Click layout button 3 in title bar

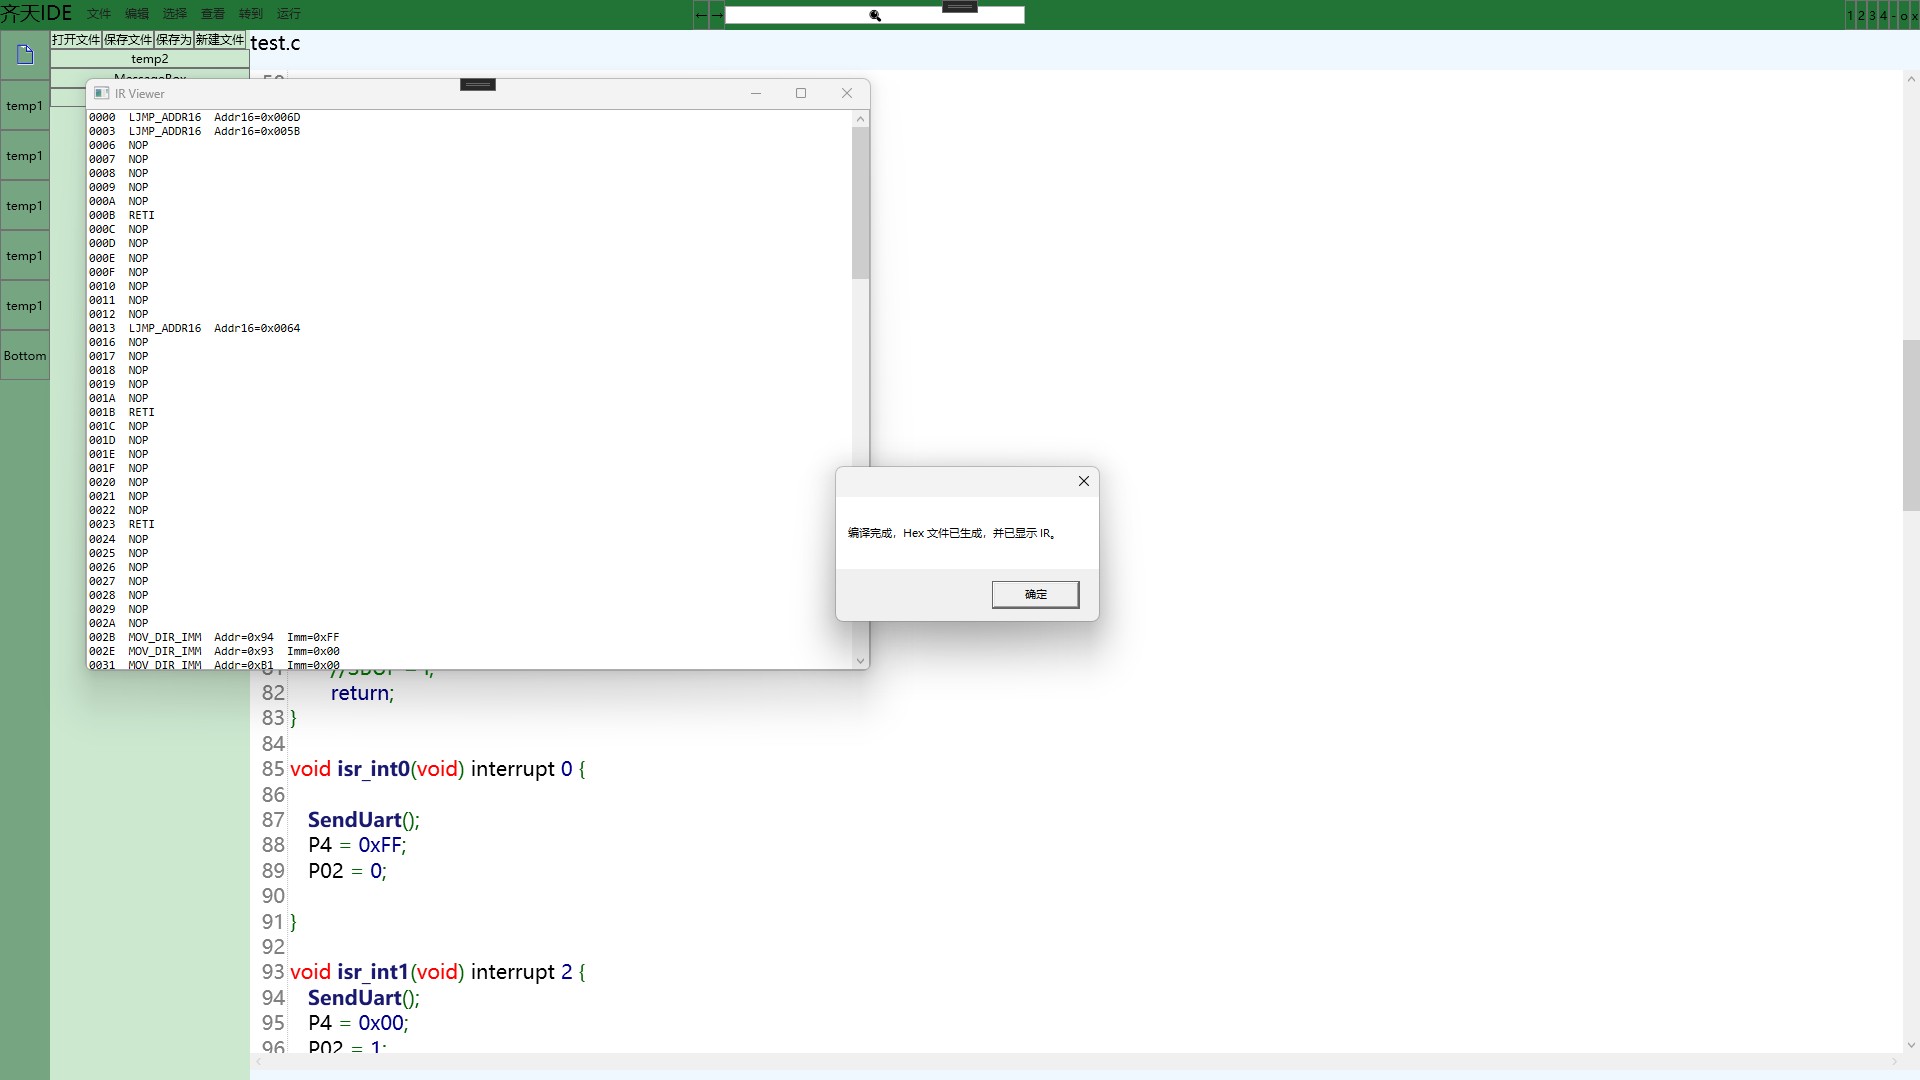tap(1873, 15)
